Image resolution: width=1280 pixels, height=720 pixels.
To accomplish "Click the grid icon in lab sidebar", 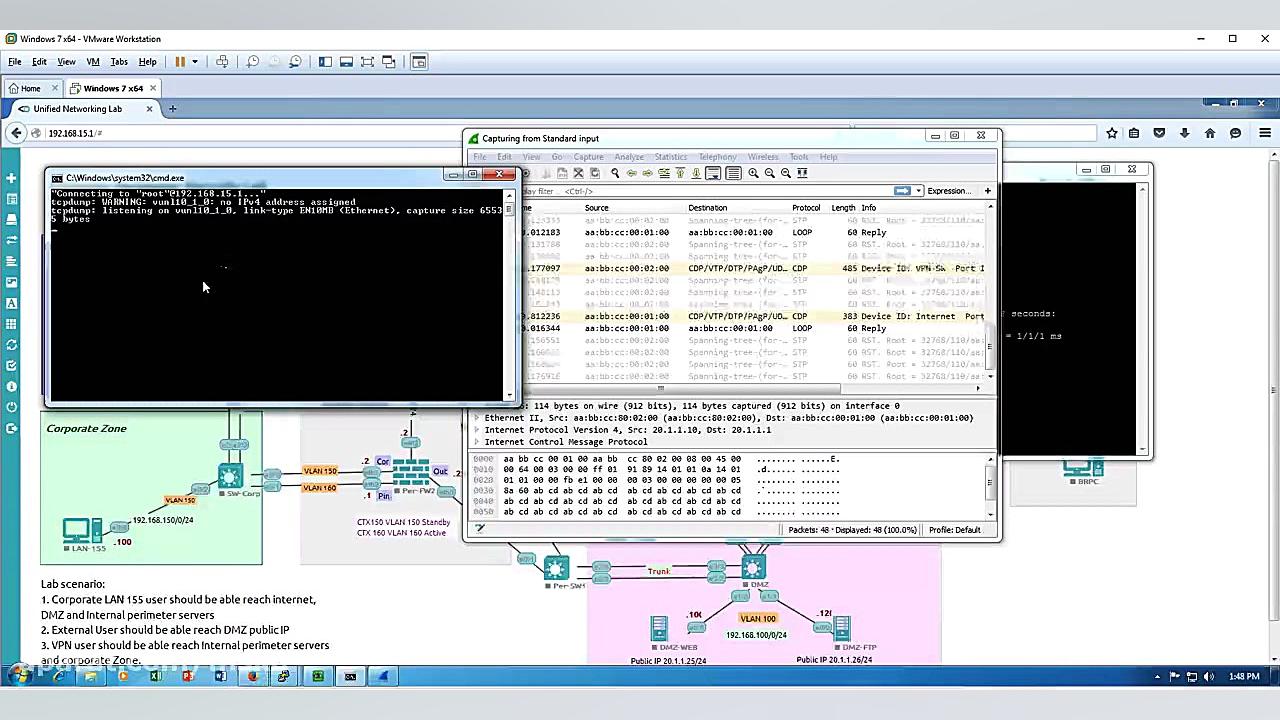I will (x=11, y=324).
